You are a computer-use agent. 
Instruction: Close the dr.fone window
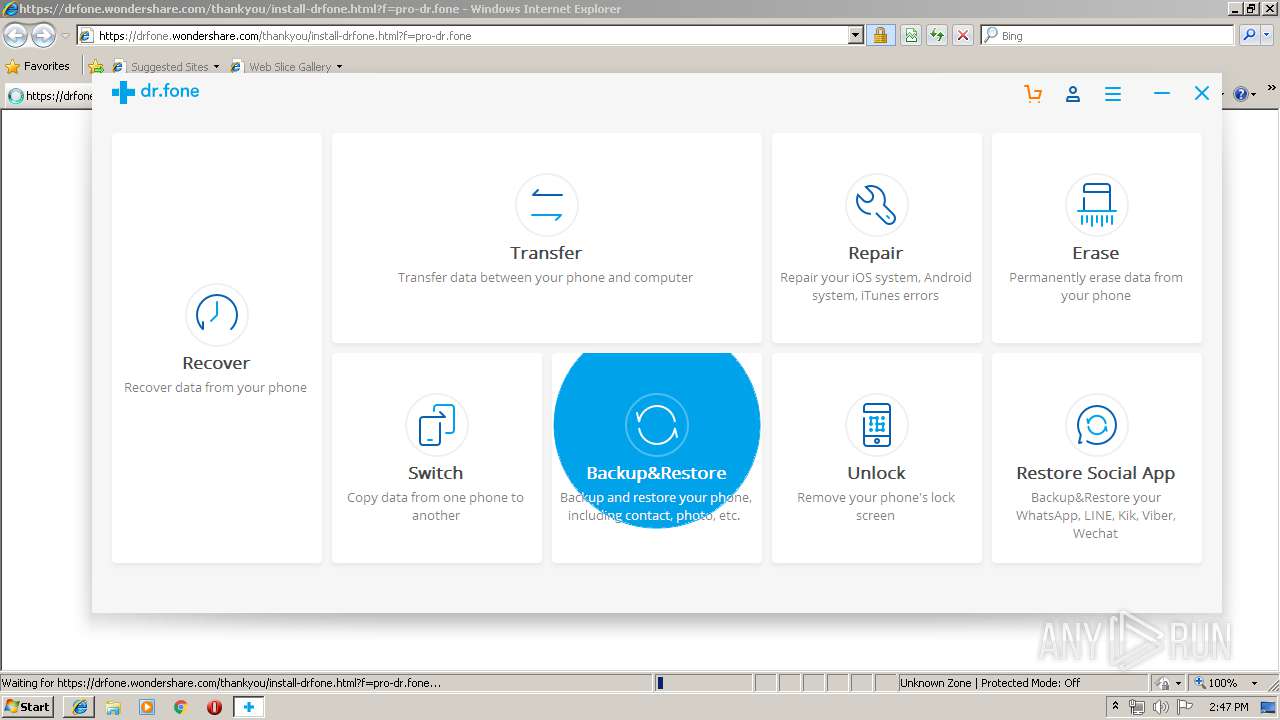point(1202,93)
